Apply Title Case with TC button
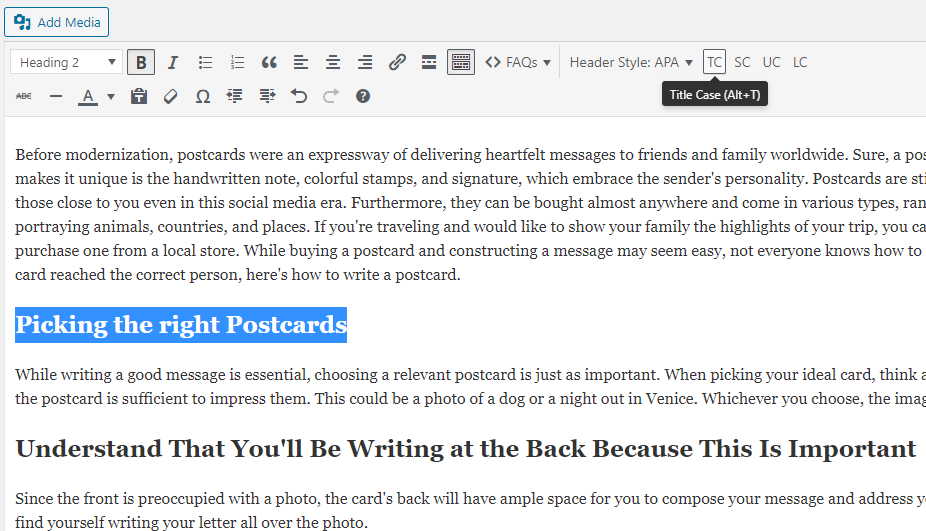This screenshot has width=926, height=531. point(714,62)
